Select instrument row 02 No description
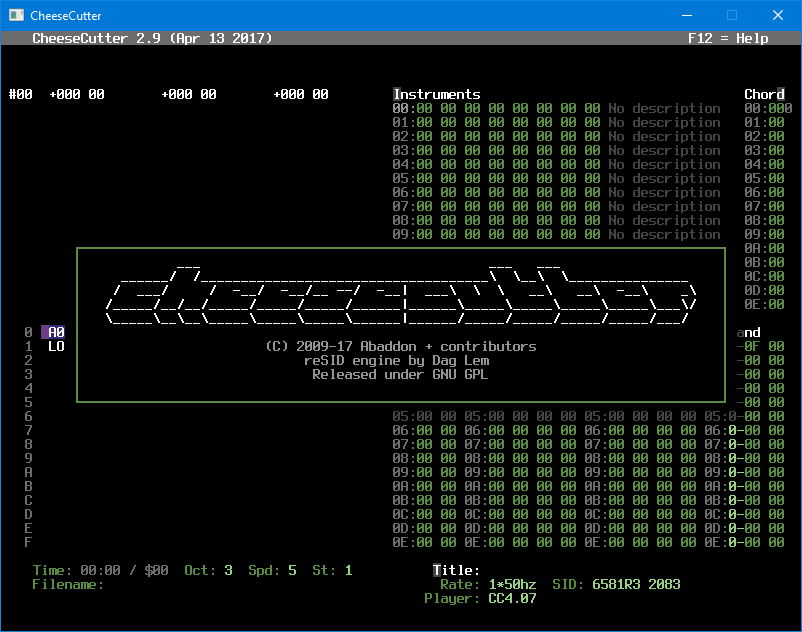The height and width of the screenshot is (632, 802). pos(556,137)
